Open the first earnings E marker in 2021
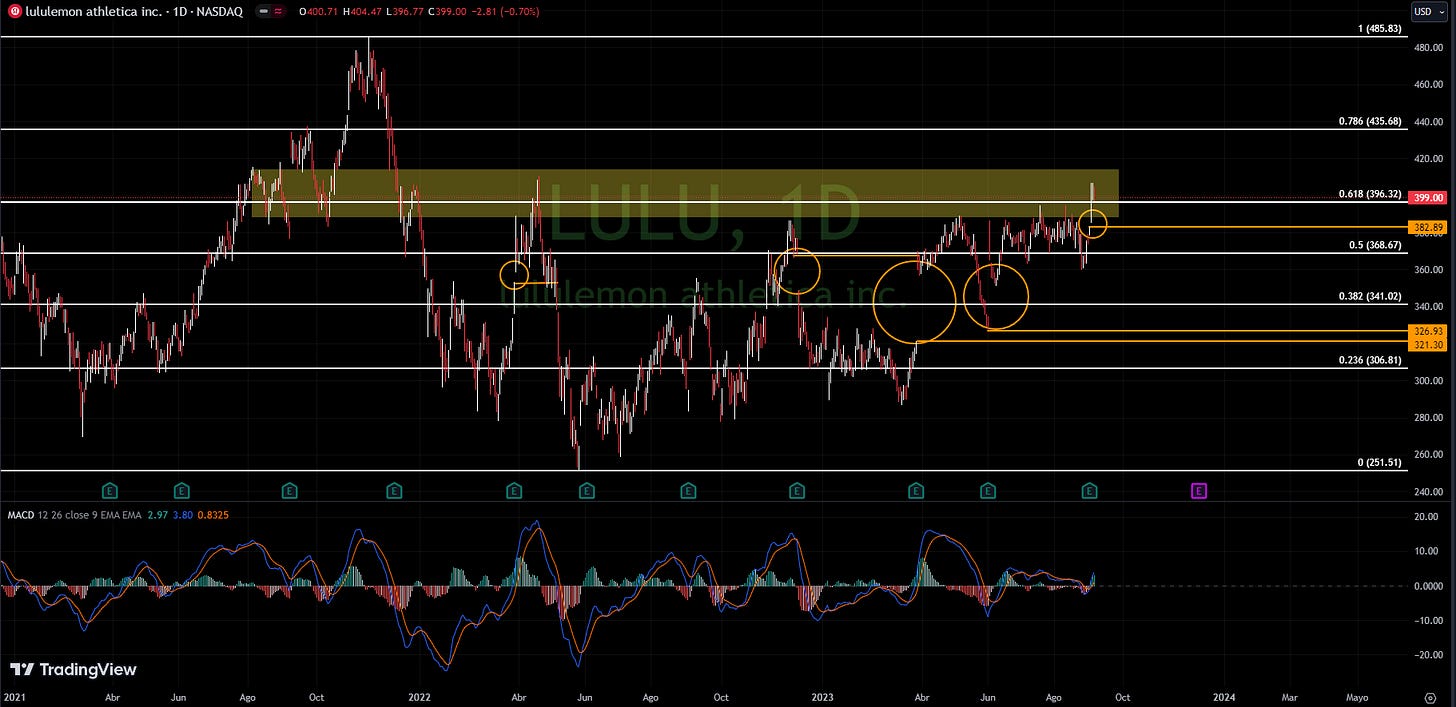Screen dimensions: 1456x707 pos(111,490)
